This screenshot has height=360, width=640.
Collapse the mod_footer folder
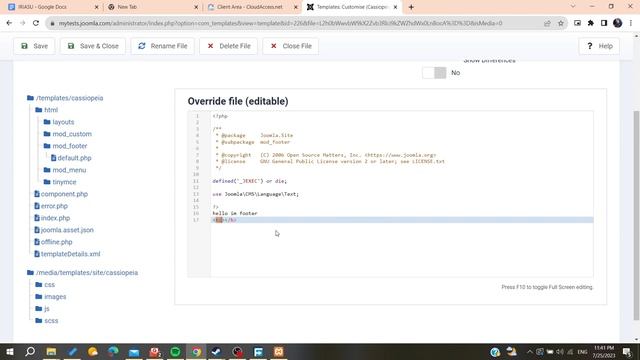[x=65, y=146]
